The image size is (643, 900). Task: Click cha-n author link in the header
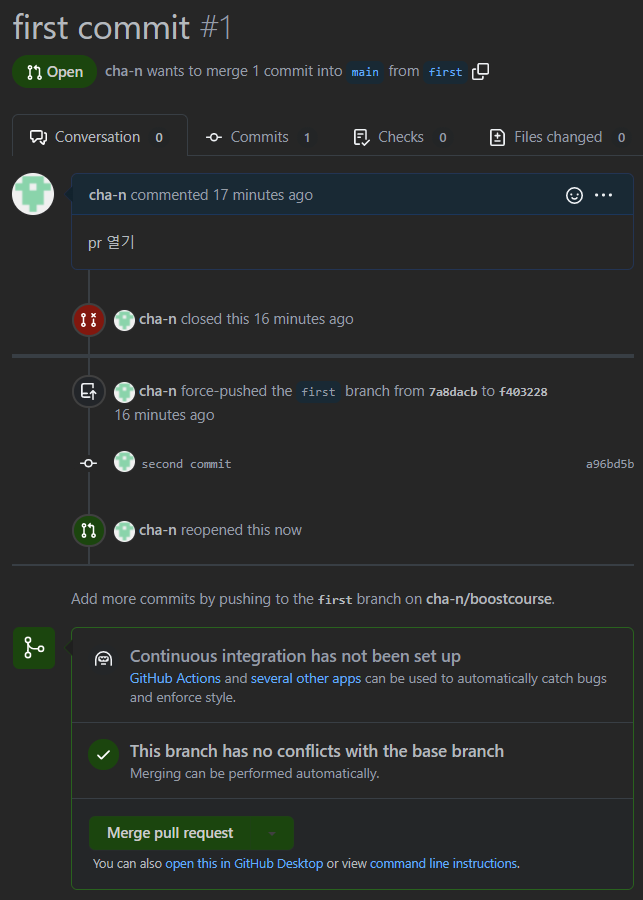point(125,71)
